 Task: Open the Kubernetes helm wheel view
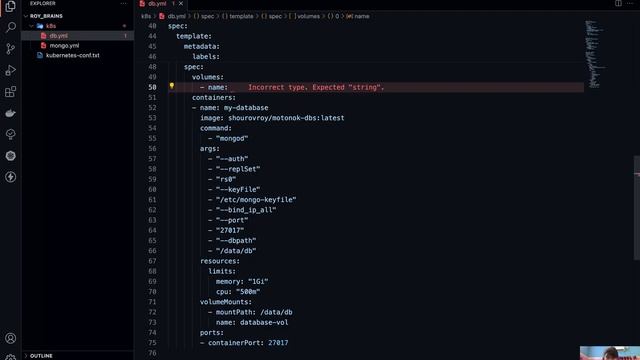click(11, 156)
